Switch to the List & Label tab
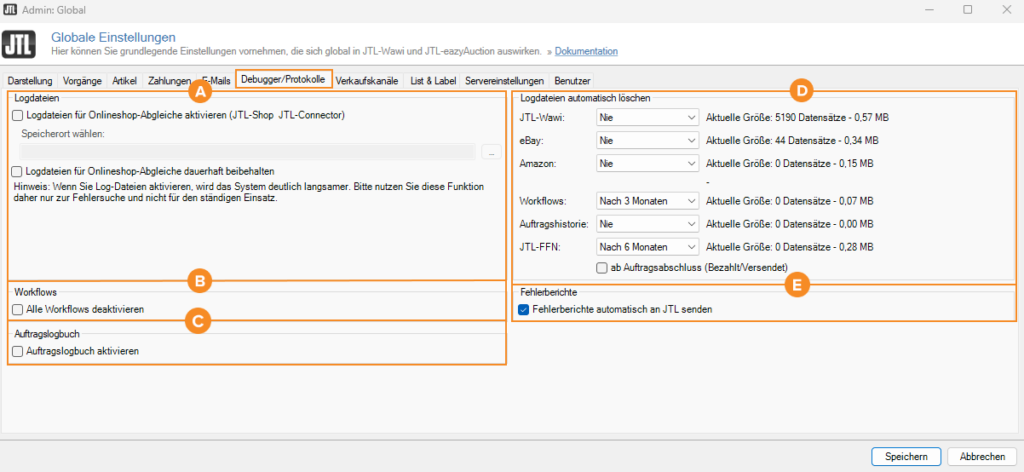 point(432,81)
